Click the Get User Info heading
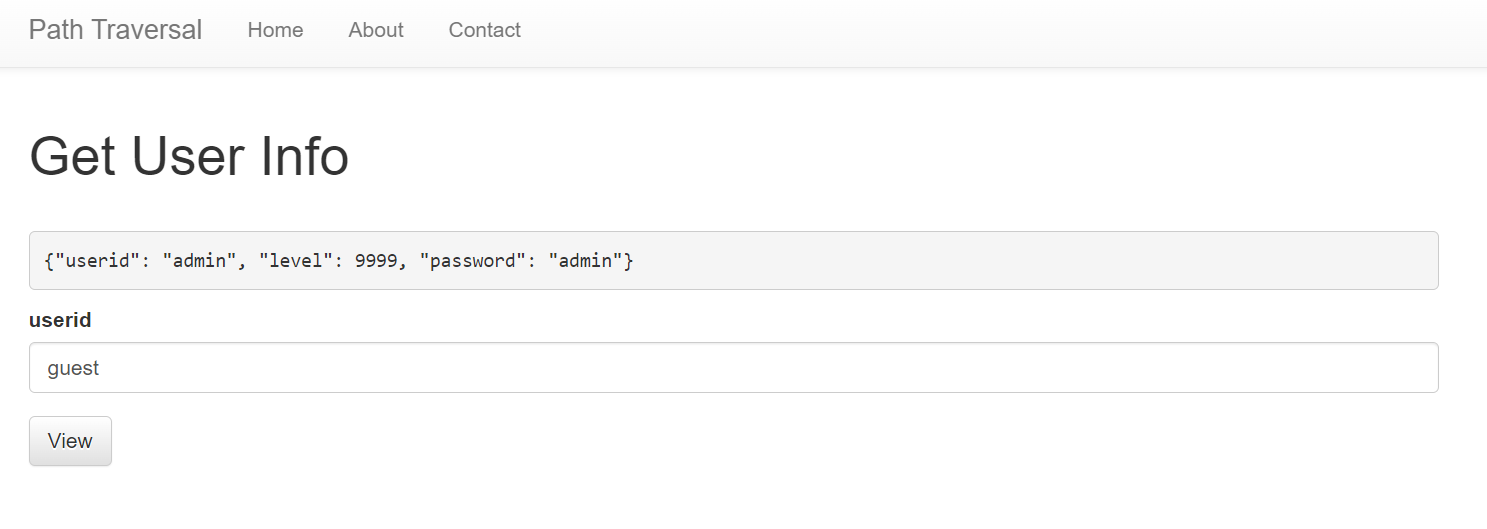Viewport: 1487px width, 529px height. click(x=189, y=157)
